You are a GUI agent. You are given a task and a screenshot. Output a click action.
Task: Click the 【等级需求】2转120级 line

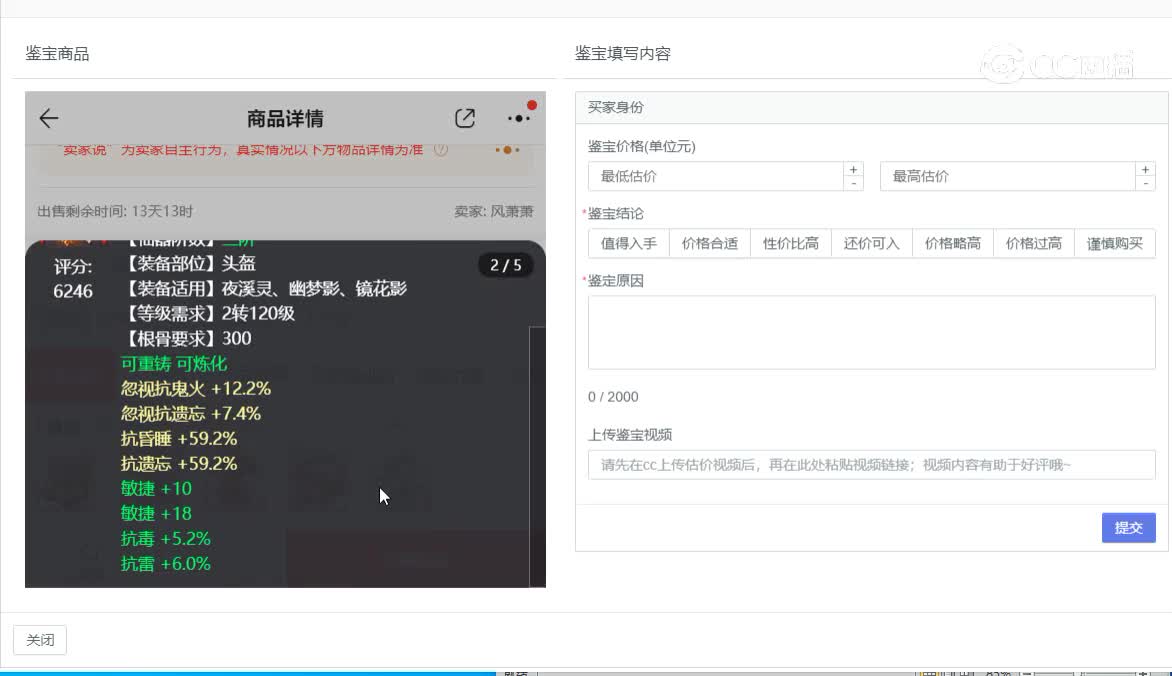point(209,313)
